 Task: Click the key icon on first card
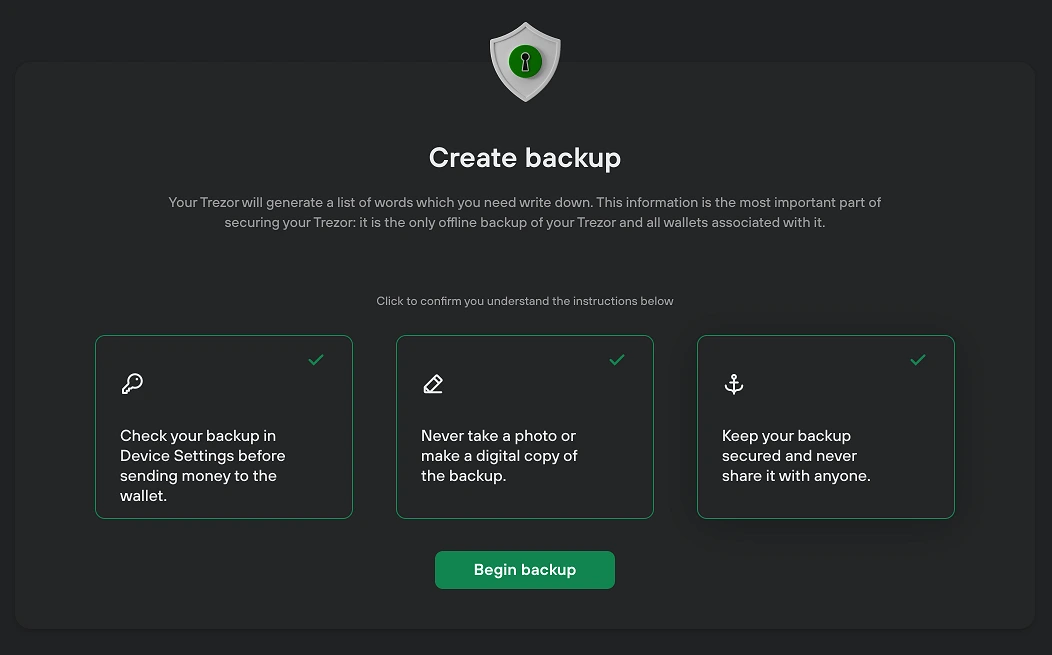coord(132,384)
